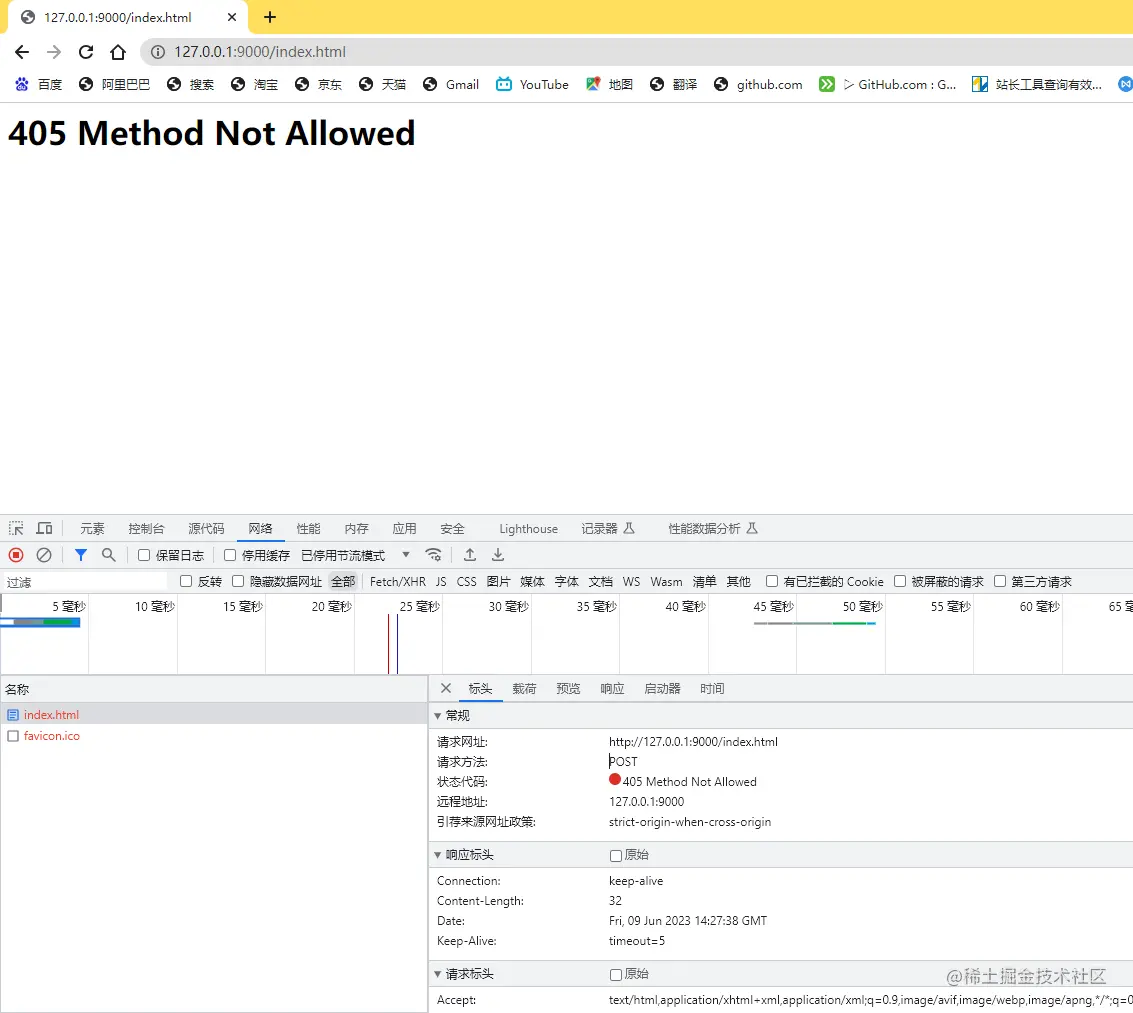Import HAR file upload icon
Image resolution: width=1133 pixels, height=1013 pixels.
click(470, 555)
